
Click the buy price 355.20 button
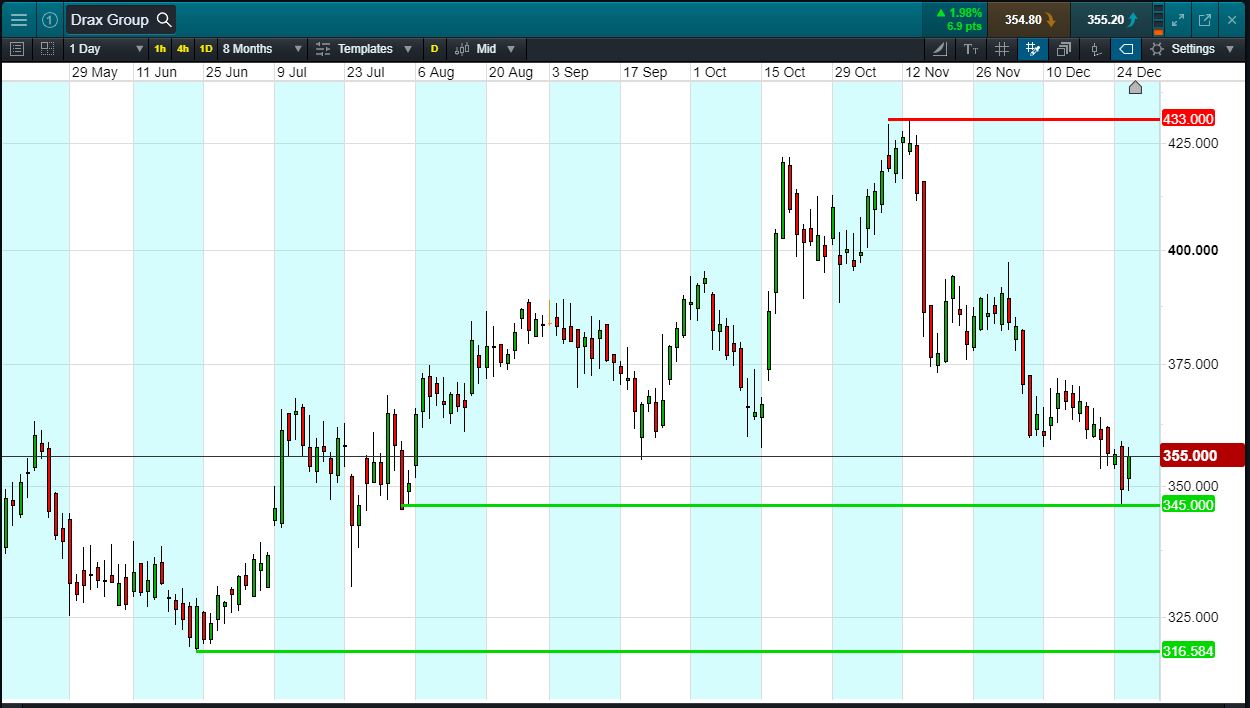click(1110, 19)
